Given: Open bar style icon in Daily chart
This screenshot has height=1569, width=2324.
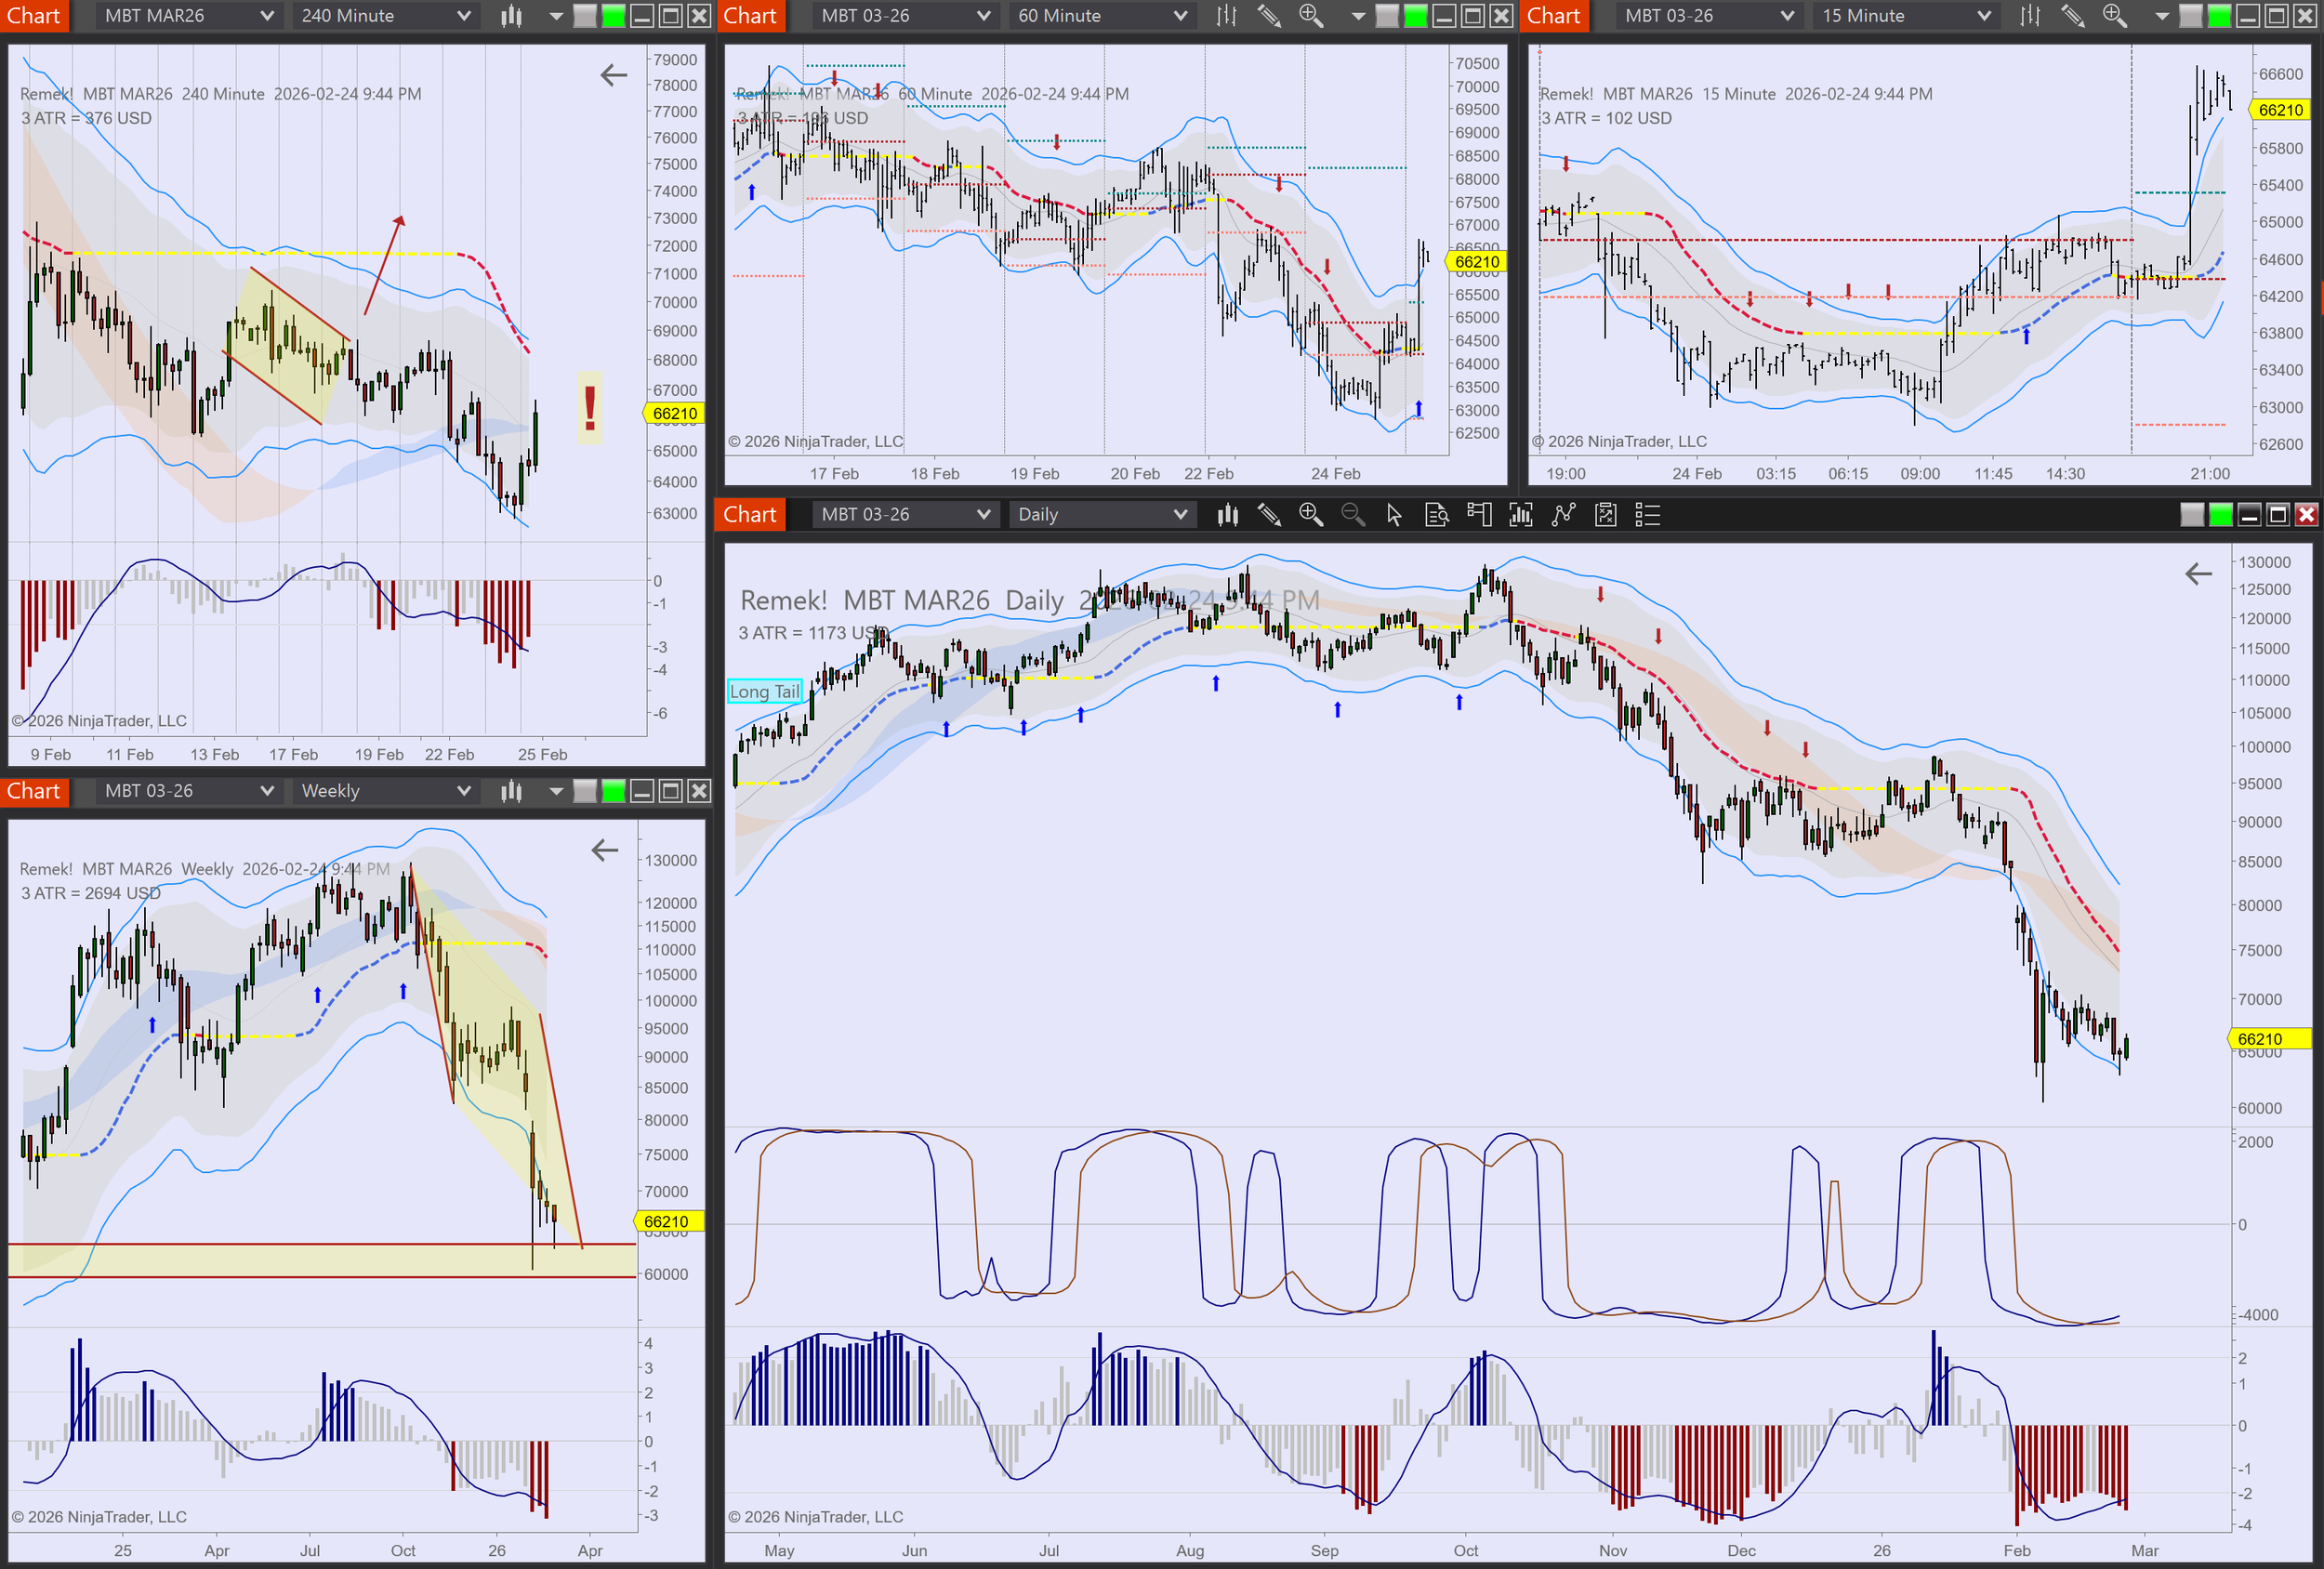Looking at the screenshot, I should coord(1227,515).
